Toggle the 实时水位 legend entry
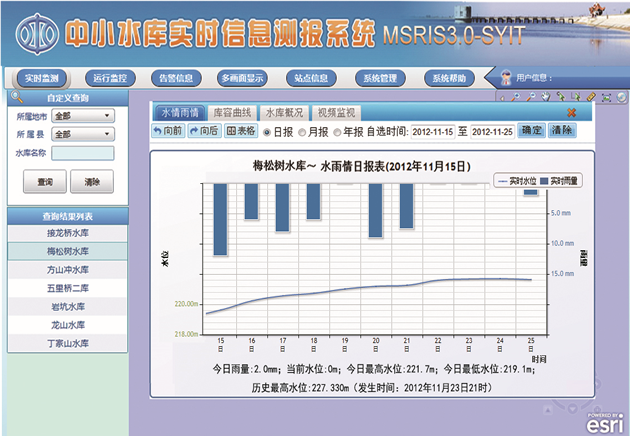This screenshot has height=436, width=630. tap(517, 181)
